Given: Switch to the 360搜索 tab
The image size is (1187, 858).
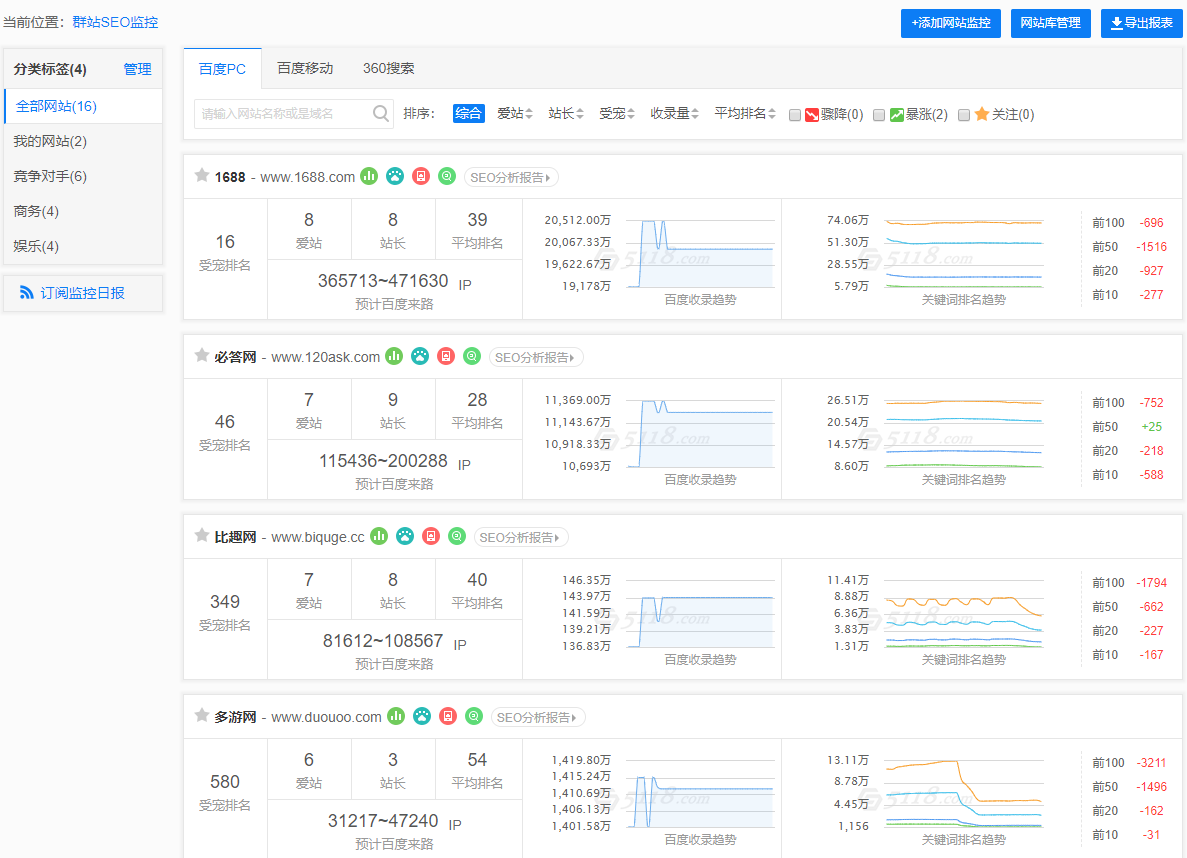Looking at the screenshot, I should (x=388, y=68).
